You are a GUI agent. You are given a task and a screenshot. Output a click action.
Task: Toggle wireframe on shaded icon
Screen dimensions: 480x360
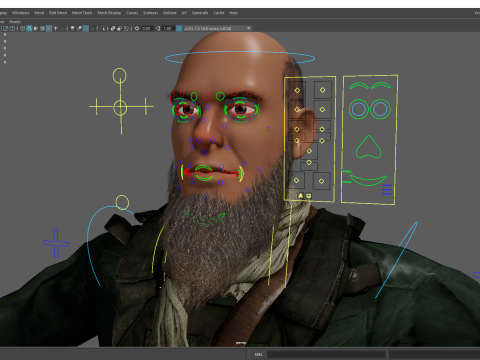coord(42,28)
